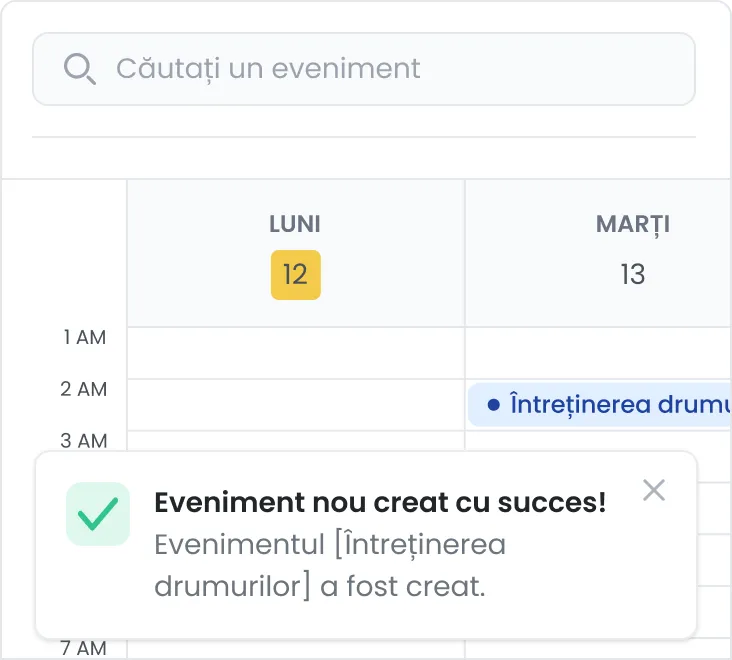Click the MARȚI day header
732x660 pixels.
[x=633, y=225]
